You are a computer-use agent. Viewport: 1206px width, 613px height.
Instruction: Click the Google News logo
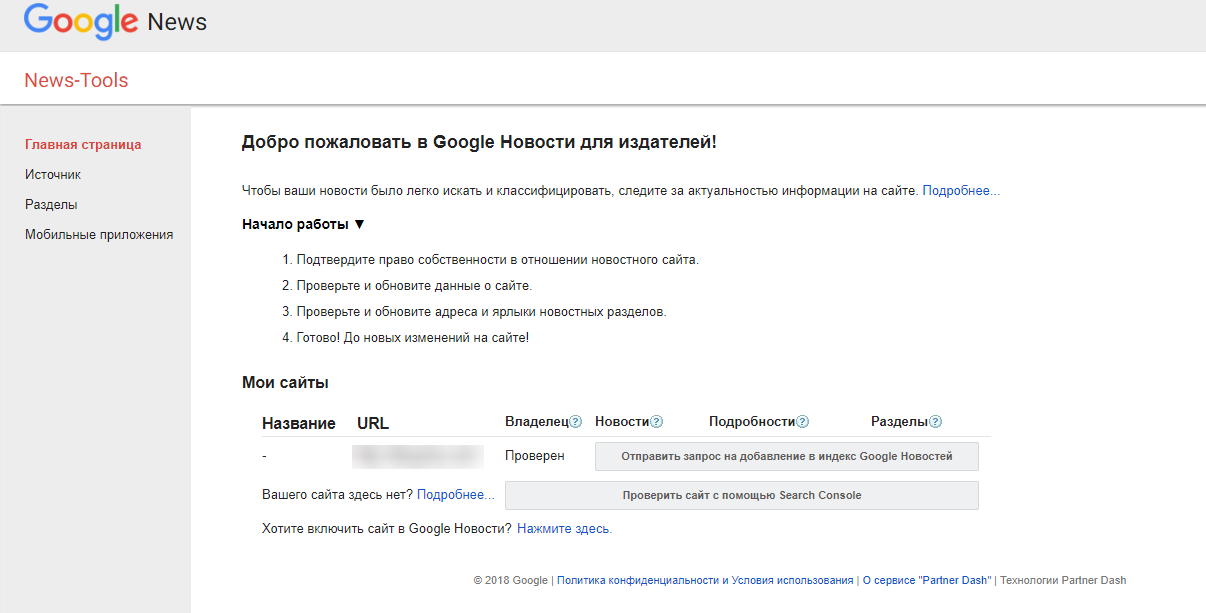click(x=115, y=21)
